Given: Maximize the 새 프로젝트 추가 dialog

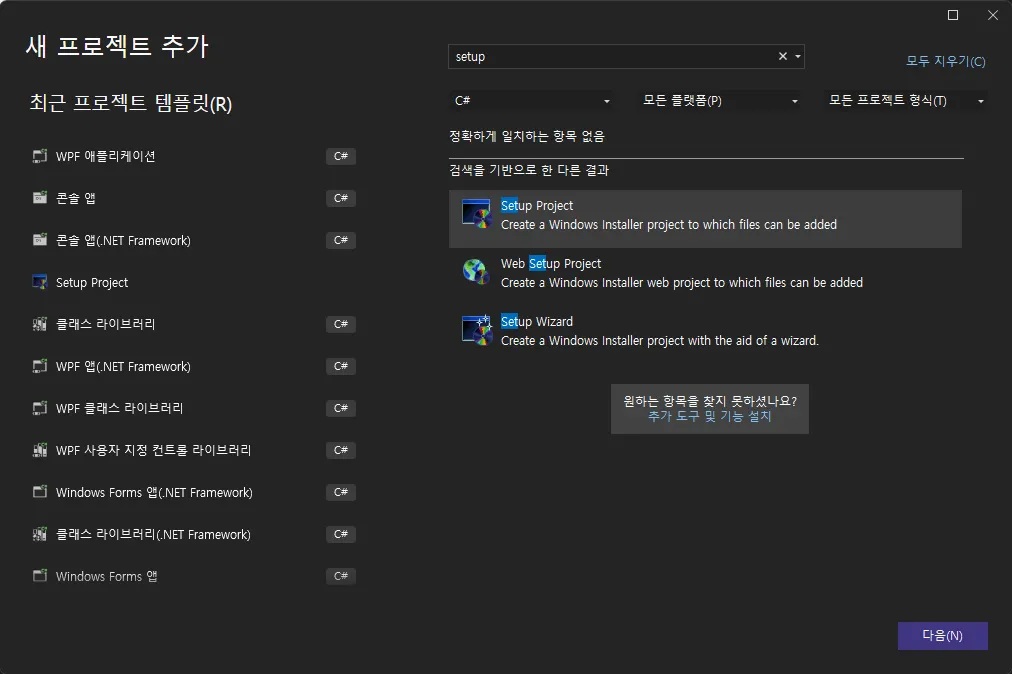Looking at the screenshot, I should click(953, 15).
